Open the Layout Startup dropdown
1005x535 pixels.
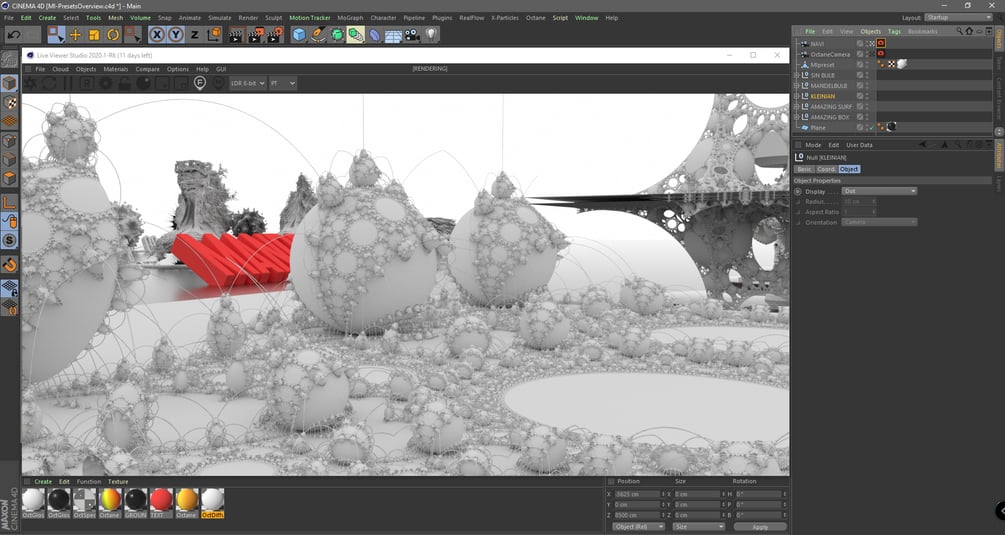(958, 18)
